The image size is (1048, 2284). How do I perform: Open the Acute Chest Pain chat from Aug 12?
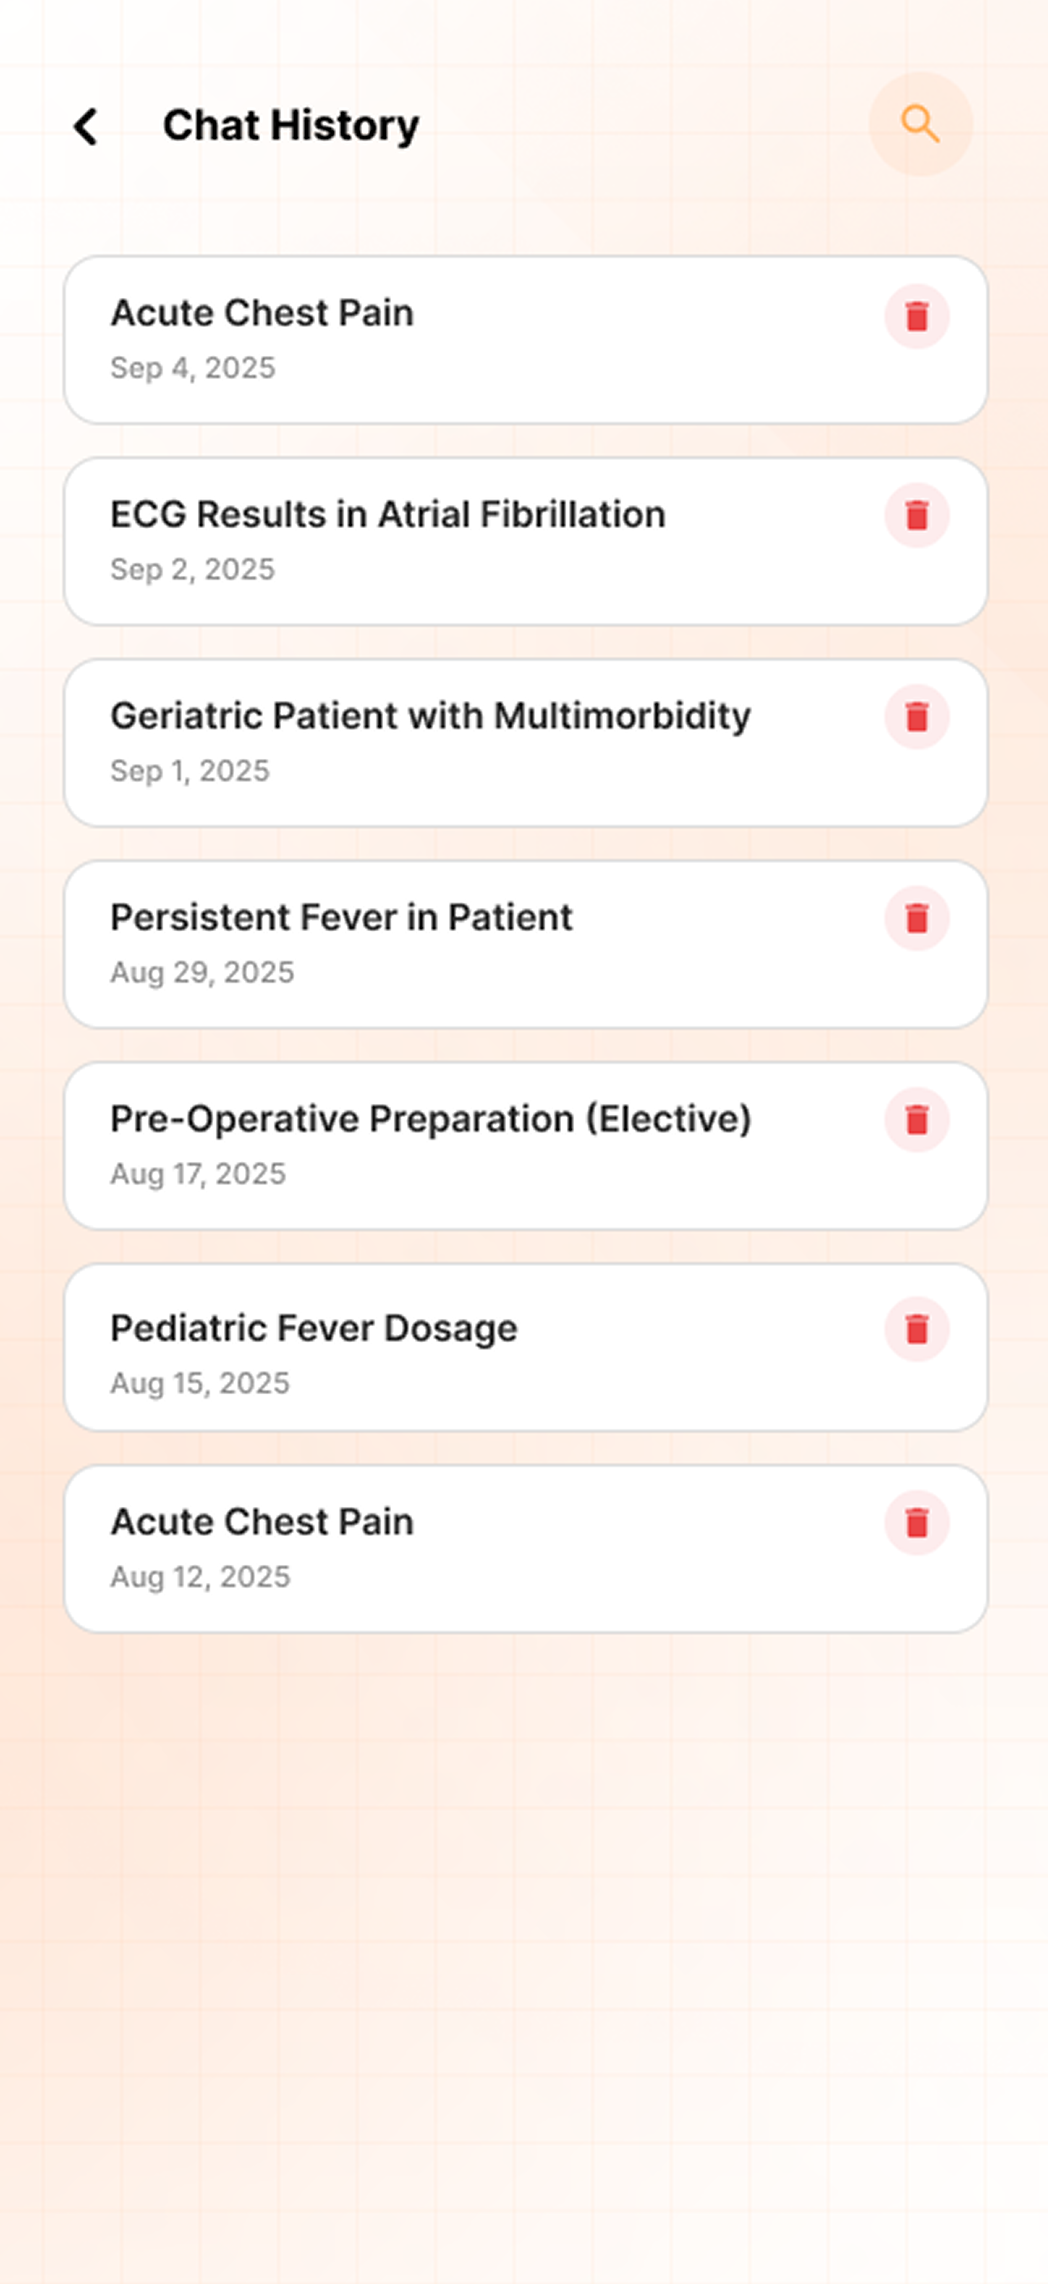[x=262, y=1522]
